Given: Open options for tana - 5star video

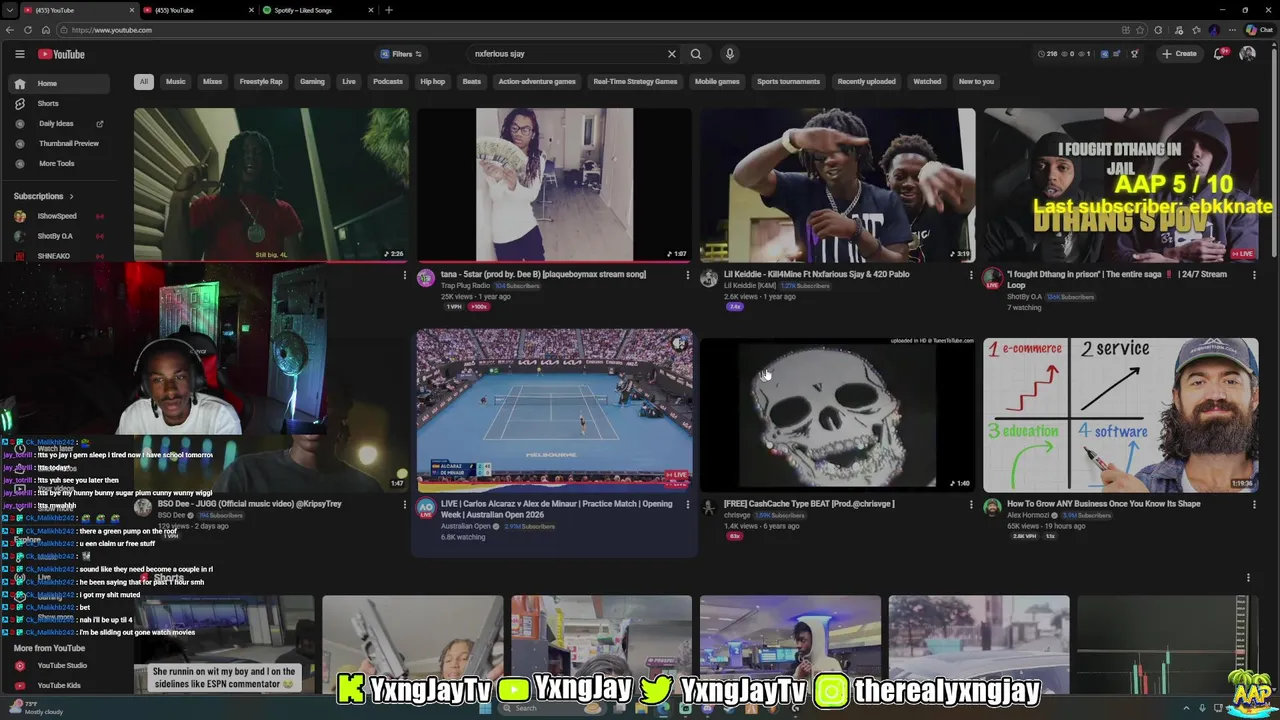Looking at the screenshot, I should (x=688, y=275).
